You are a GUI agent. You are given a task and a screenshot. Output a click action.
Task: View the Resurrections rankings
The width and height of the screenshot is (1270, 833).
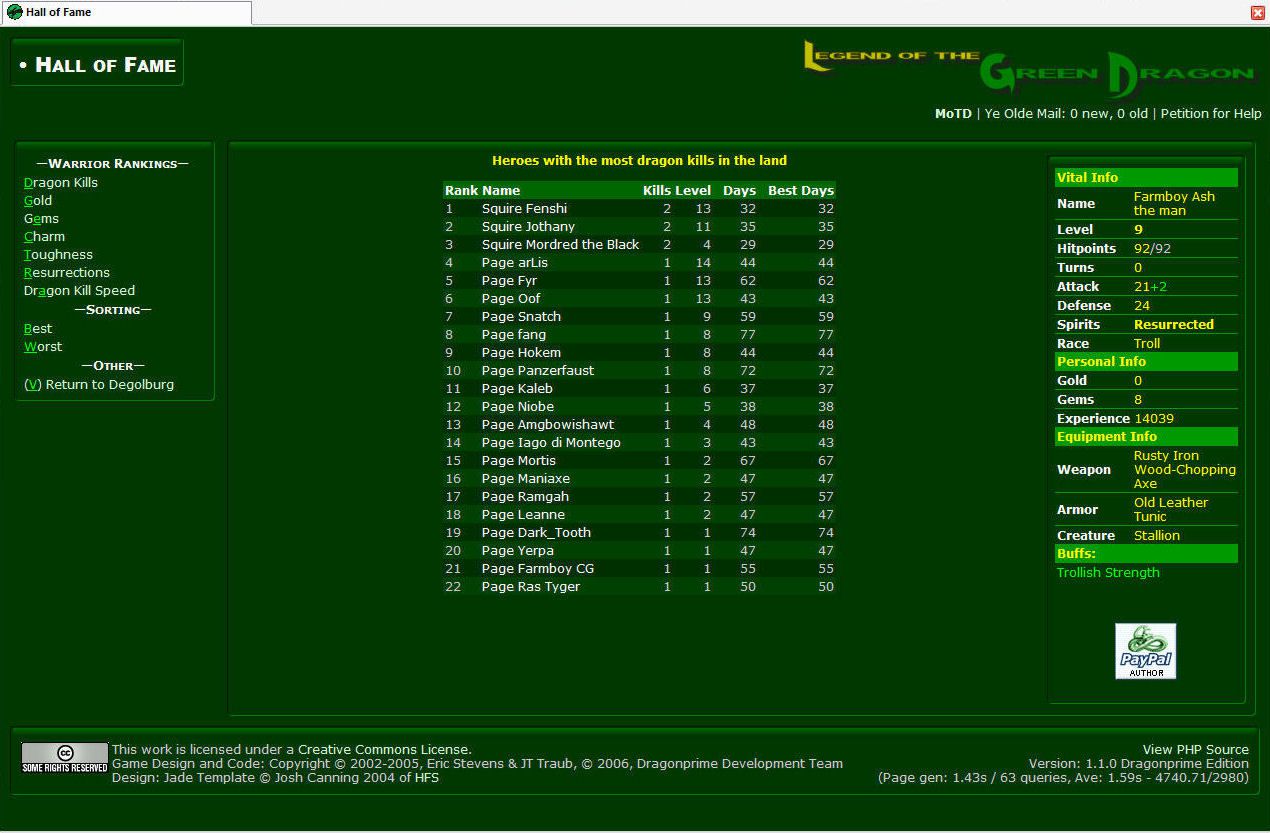[x=66, y=273]
